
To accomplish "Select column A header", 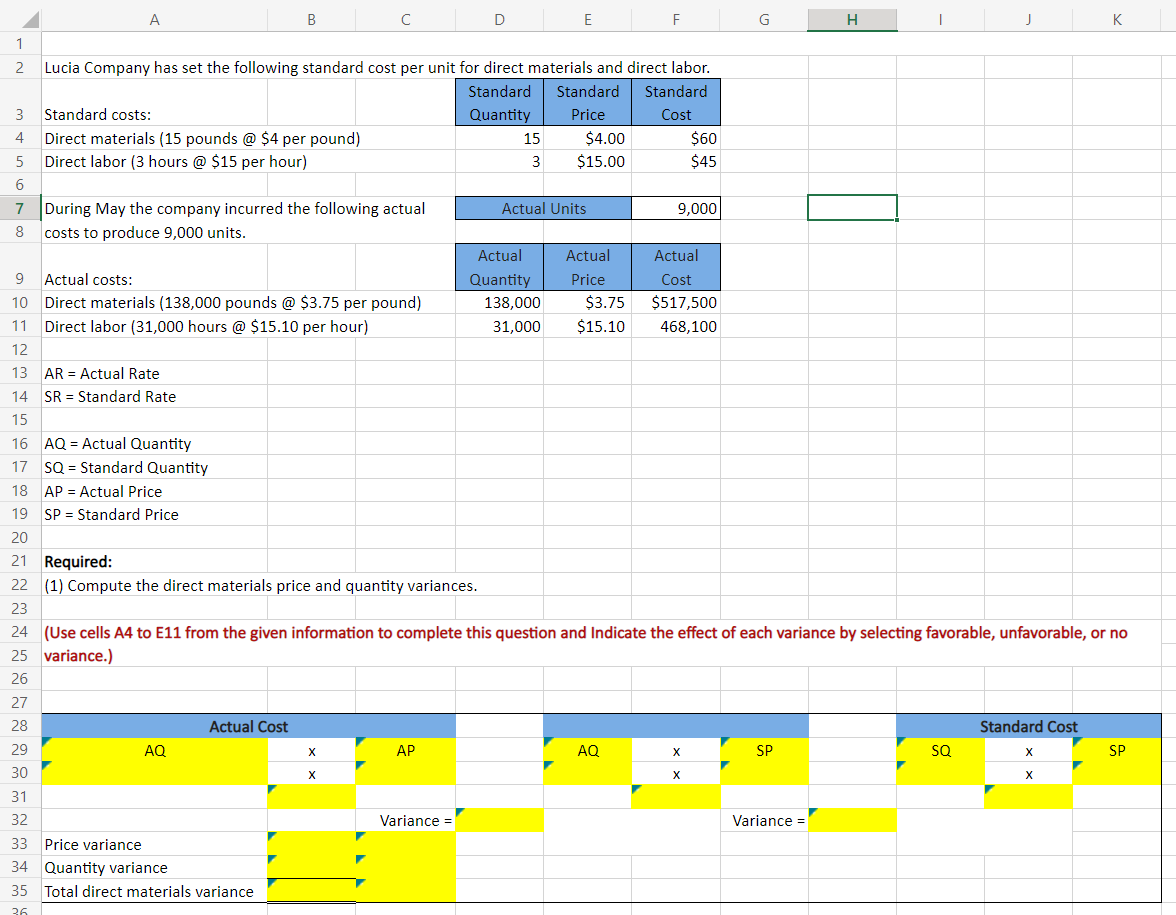I will (154, 16).
